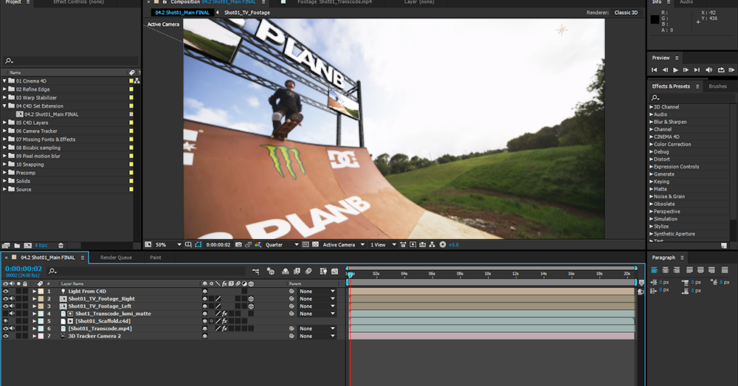Open the Quarter resolution dropdown

click(282, 245)
